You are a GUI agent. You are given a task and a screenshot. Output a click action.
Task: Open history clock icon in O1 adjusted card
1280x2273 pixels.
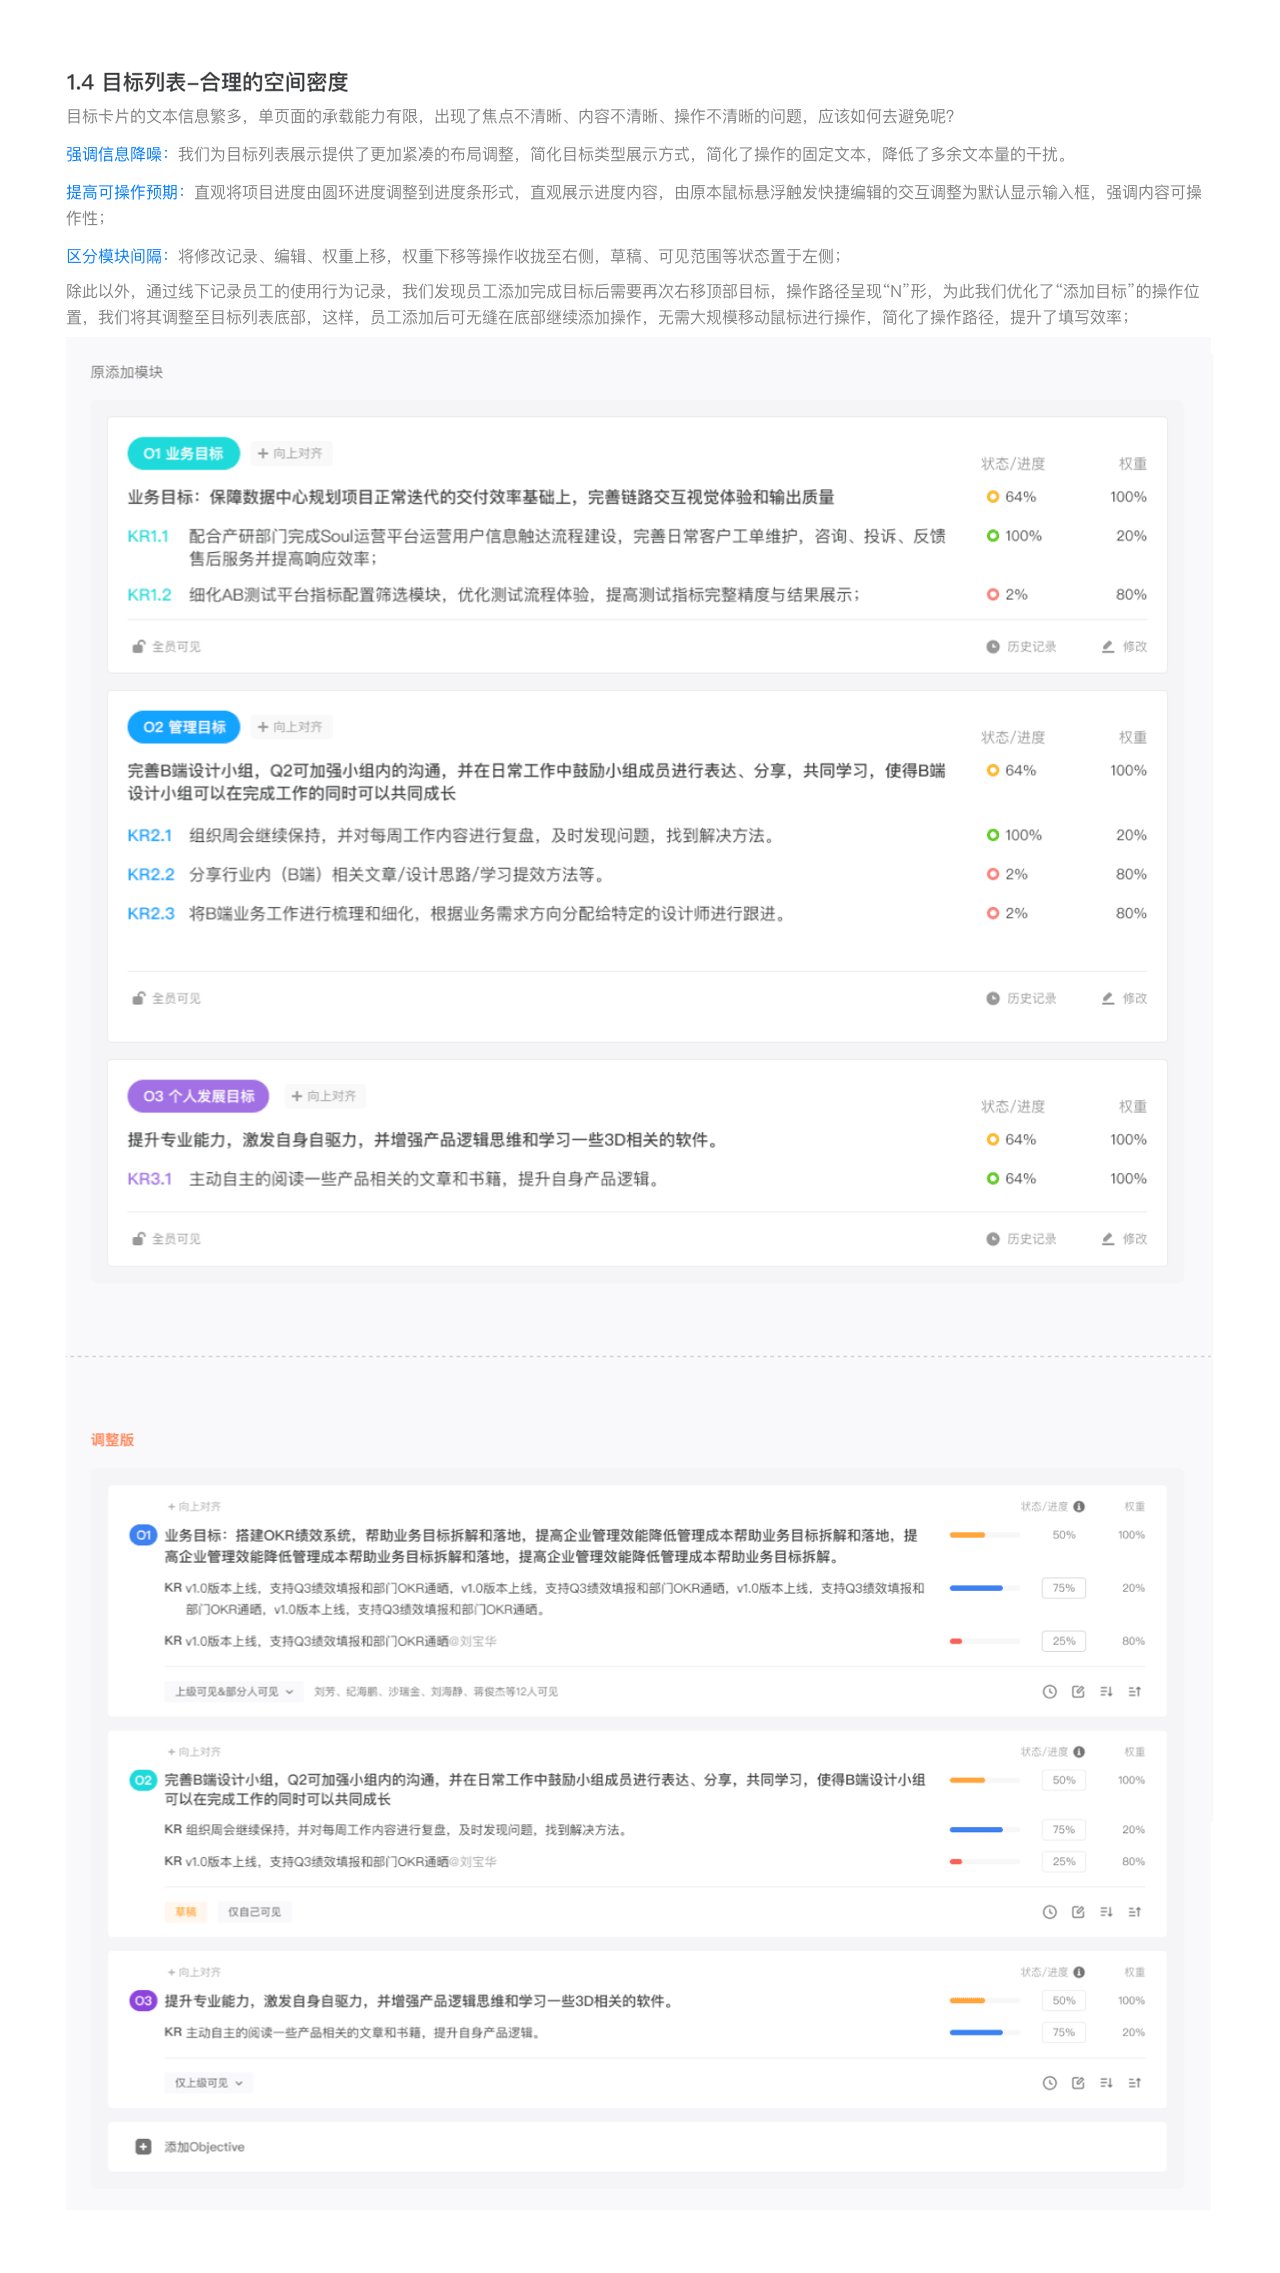click(1049, 1691)
